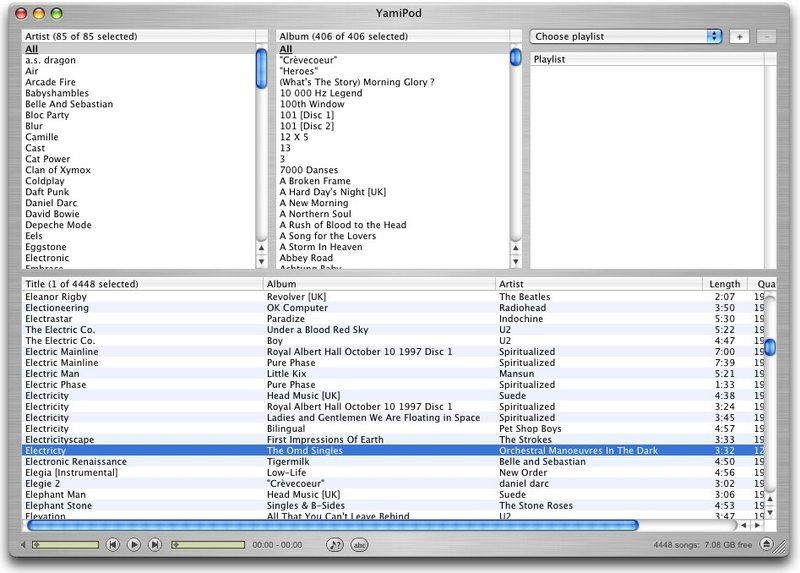This screenshot has height=573, width=800.
Task: Sort songs by the Artist column header
Action: tap(598, 284)
